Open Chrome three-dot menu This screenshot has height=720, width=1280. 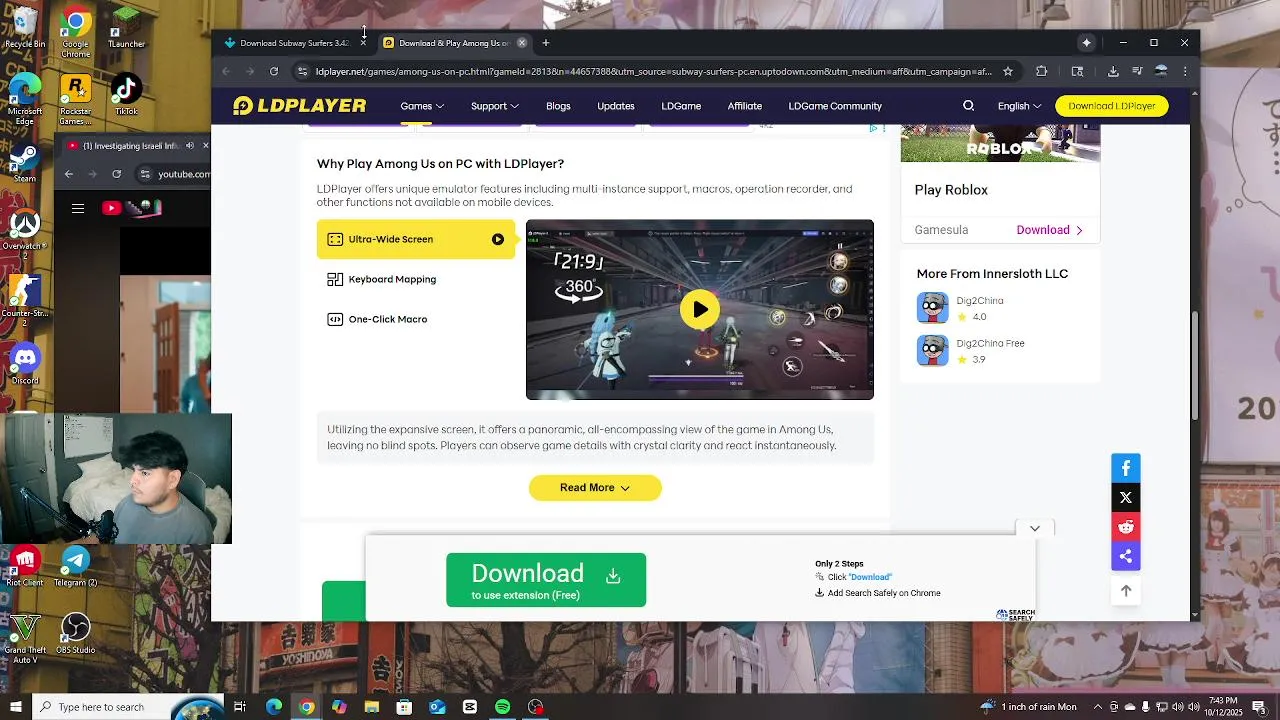click(x=1185, y=71)
